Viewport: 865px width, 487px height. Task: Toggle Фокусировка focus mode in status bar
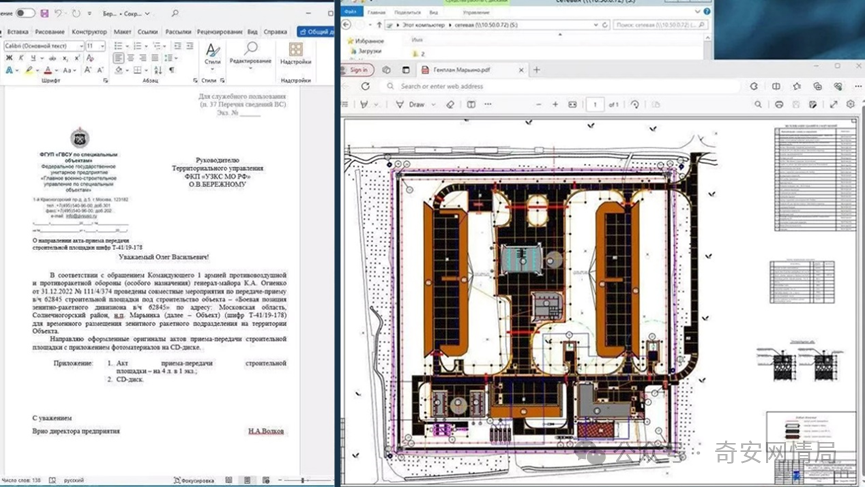pos(194,480)
